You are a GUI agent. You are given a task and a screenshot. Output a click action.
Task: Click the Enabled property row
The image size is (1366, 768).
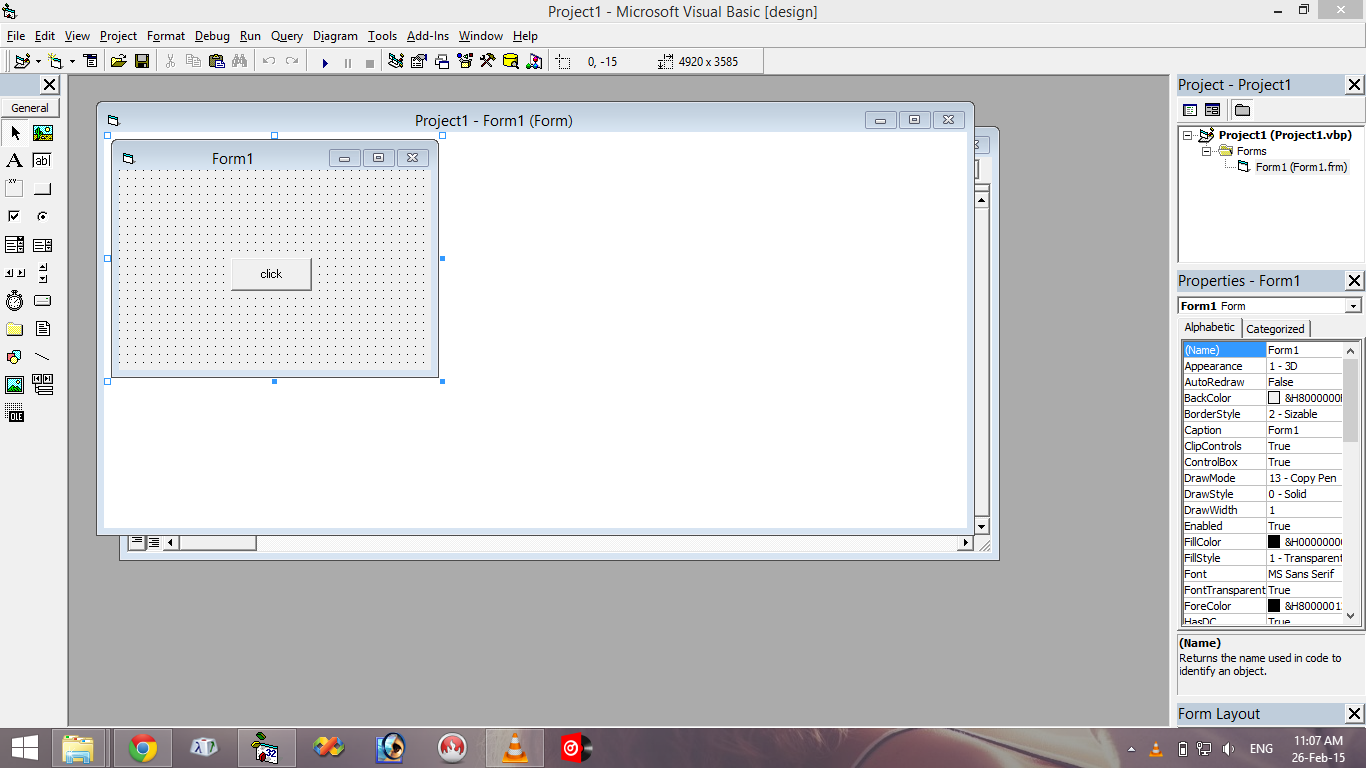(x=1262, y=526)
